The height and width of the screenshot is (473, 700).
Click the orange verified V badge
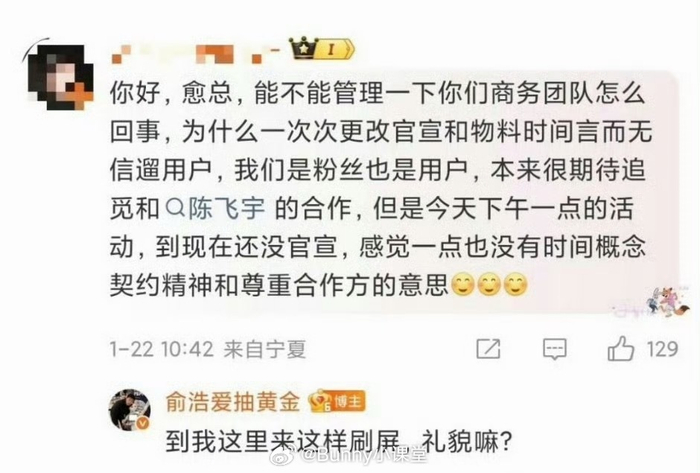pos(142,423)
